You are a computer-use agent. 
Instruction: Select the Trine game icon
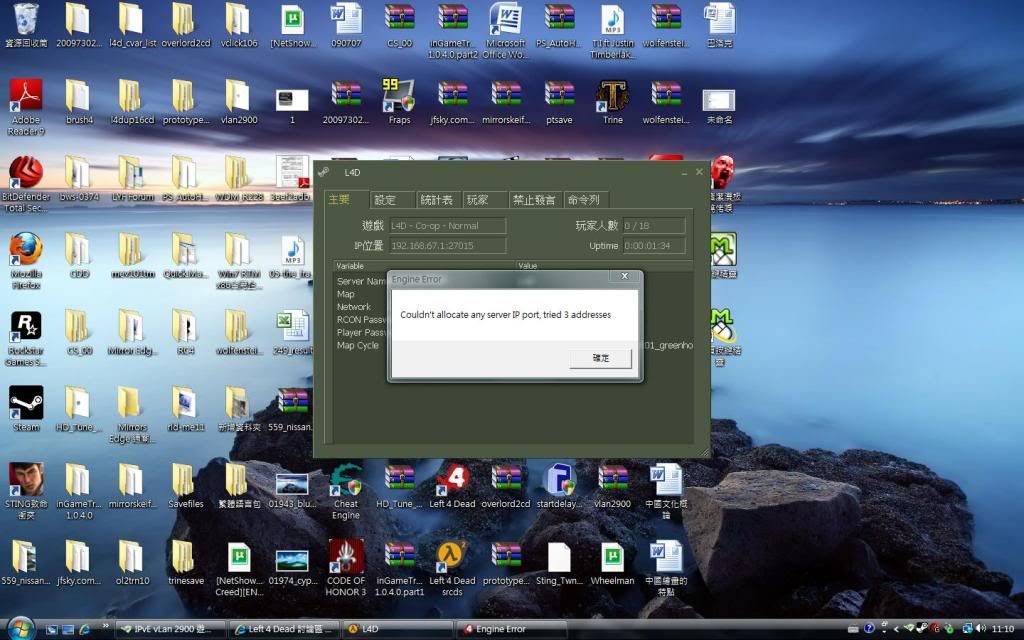(612, 97)
